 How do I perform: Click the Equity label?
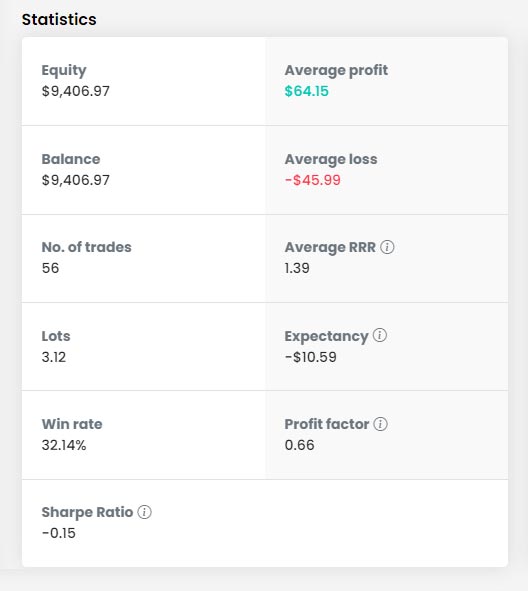[x=64, y=70]
